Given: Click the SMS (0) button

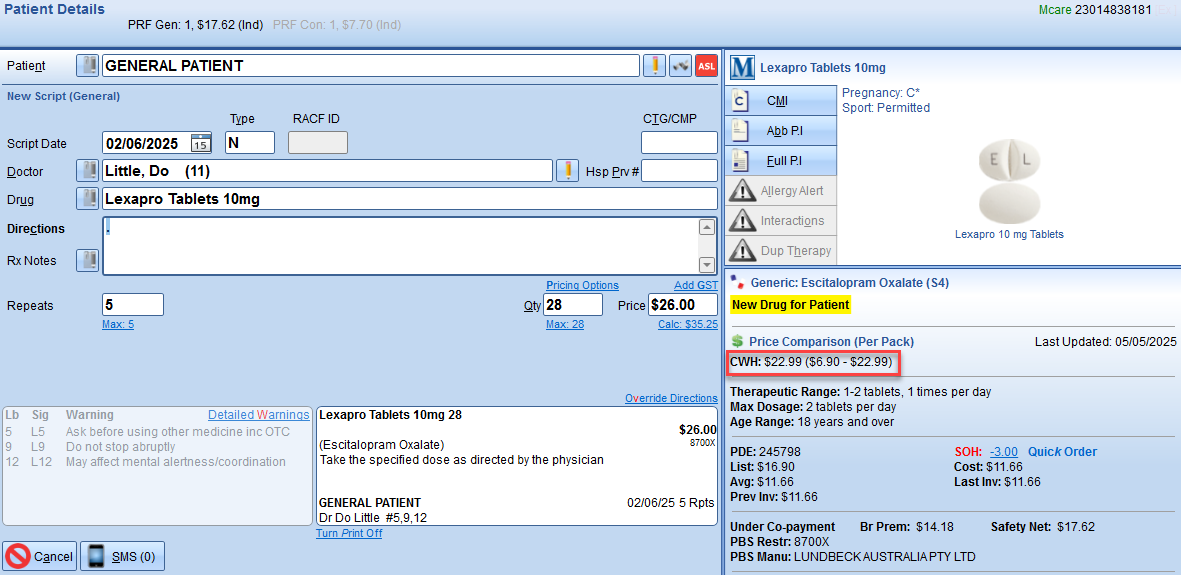Looking at the screenshot, I should tap(122, 557).
